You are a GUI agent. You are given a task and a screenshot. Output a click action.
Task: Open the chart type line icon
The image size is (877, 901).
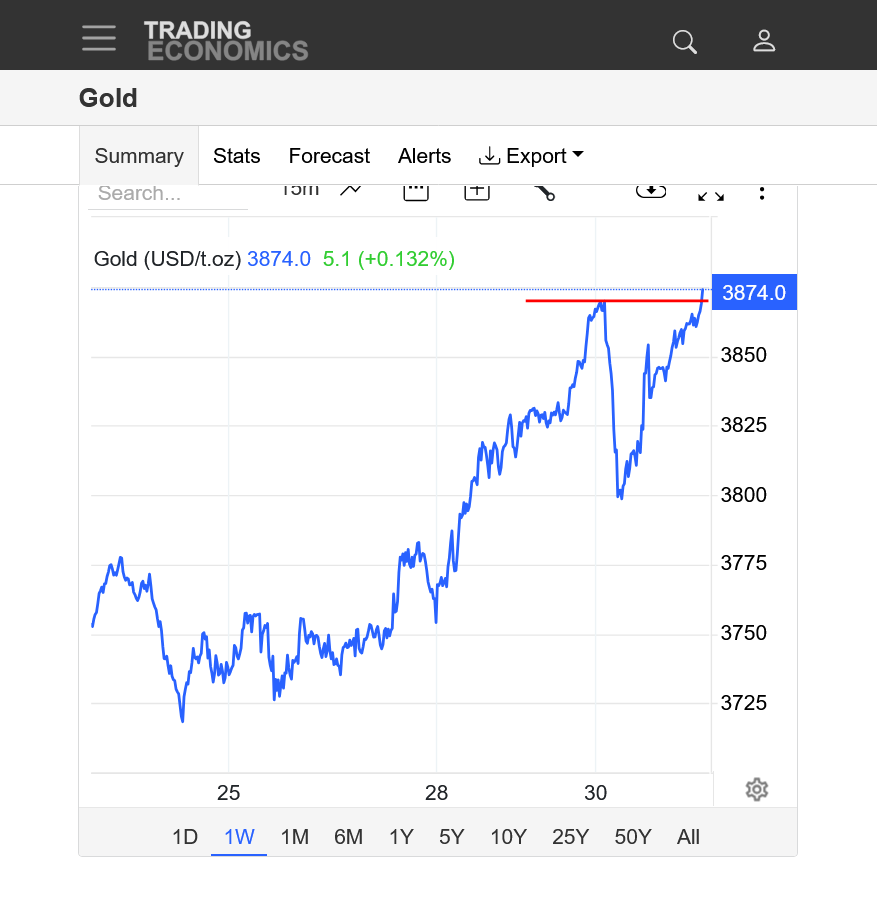(x=351, y=190)
